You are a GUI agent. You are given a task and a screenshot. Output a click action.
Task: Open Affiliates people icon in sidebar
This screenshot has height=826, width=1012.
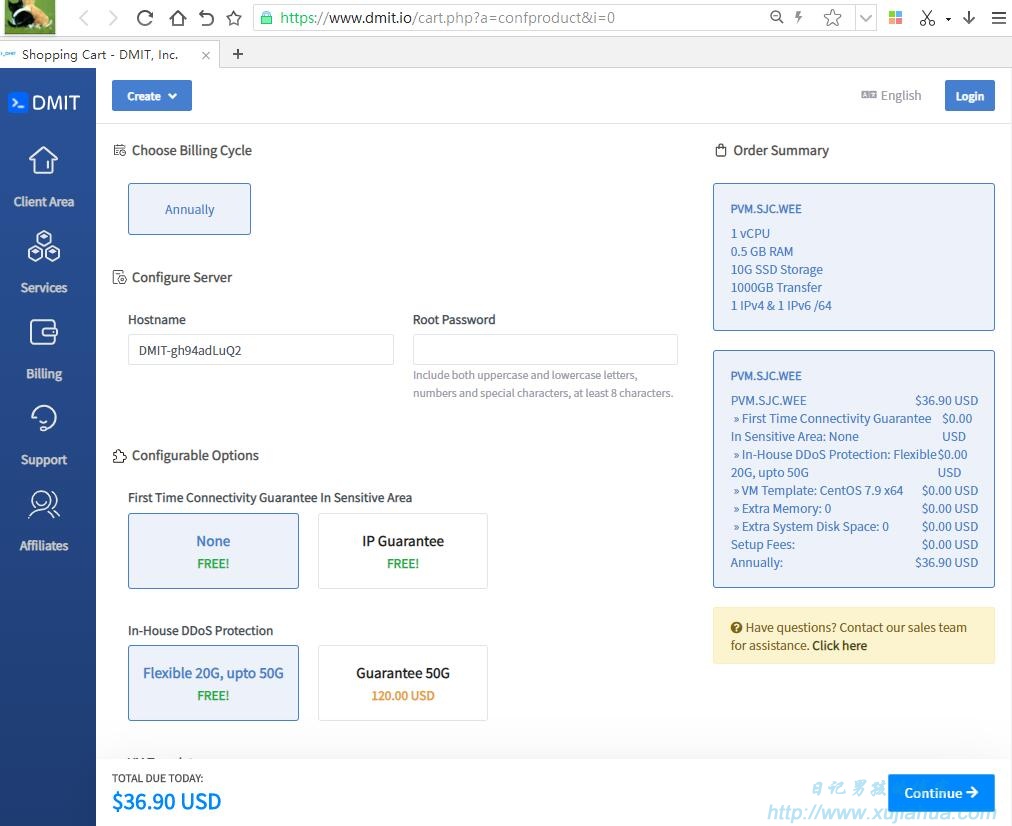click(x=43, y=504)
